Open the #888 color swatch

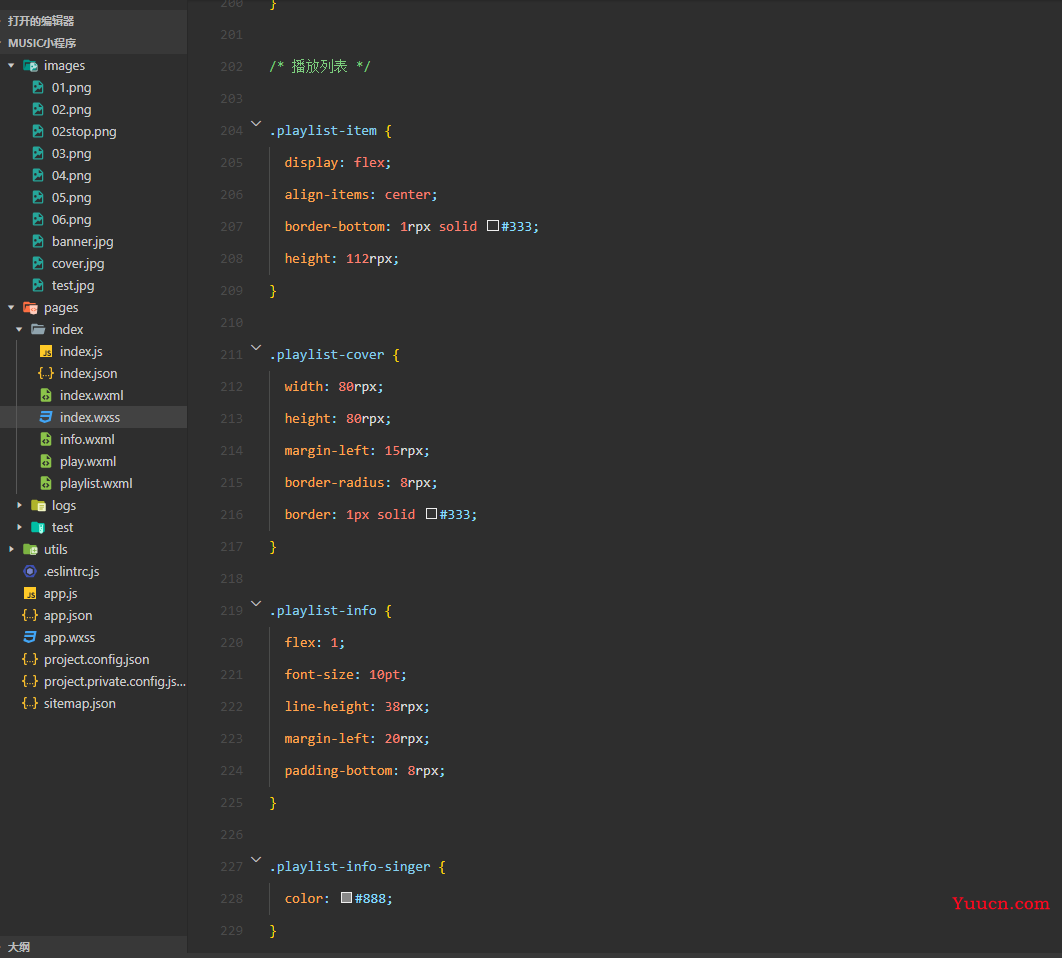tap(346, 898)
